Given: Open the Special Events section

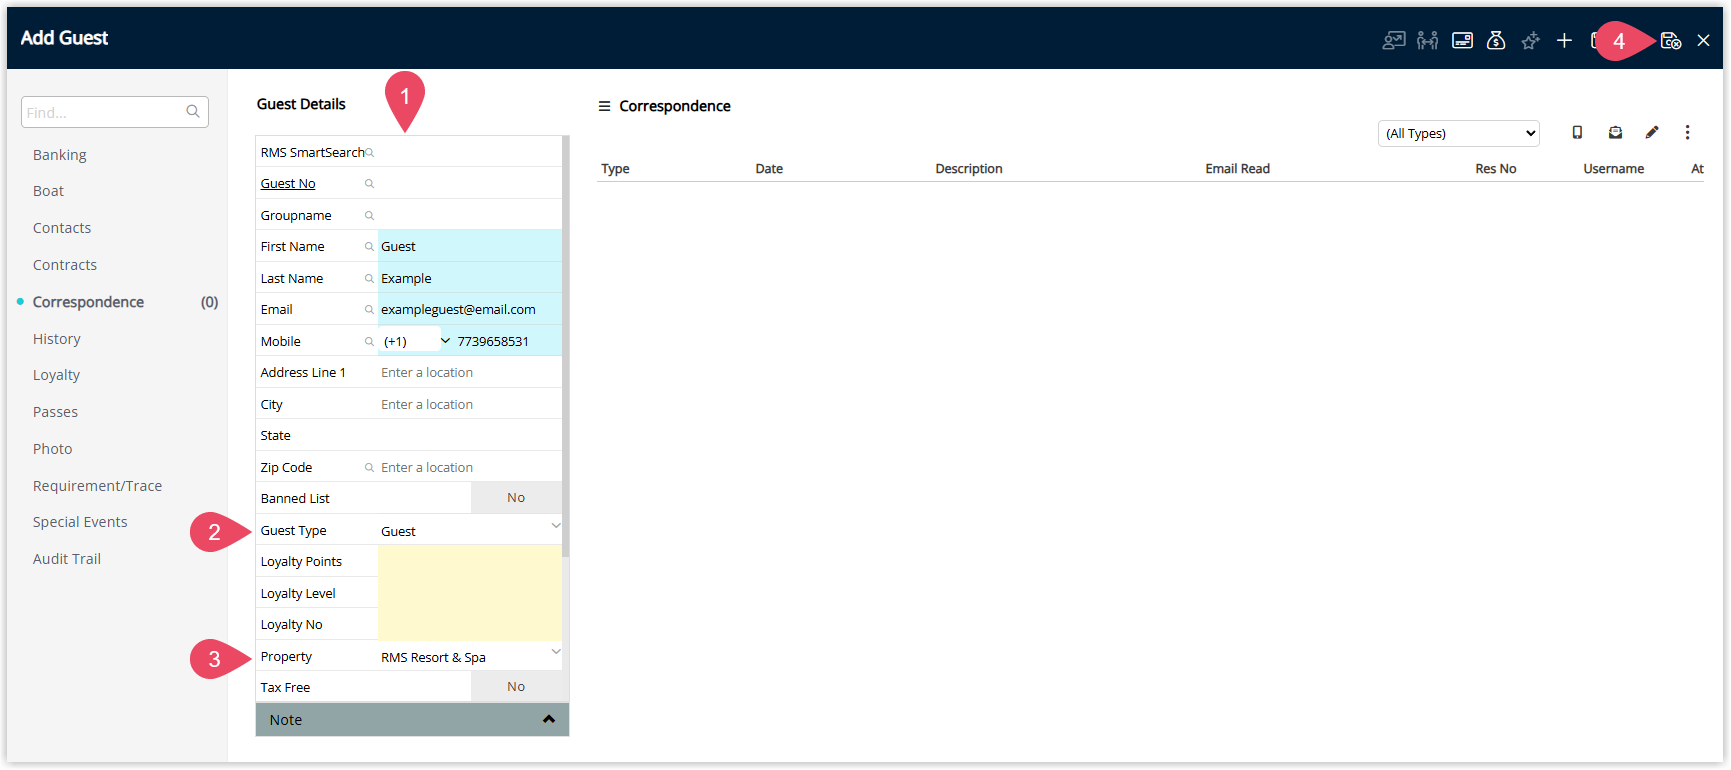Looking at the screenshot, I should (80, 522).
